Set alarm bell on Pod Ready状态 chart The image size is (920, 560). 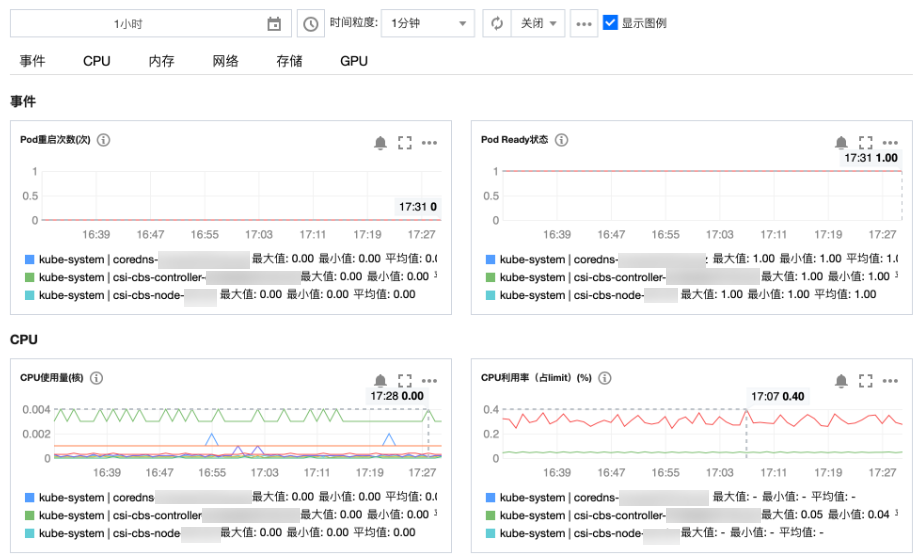coord(841,143)
